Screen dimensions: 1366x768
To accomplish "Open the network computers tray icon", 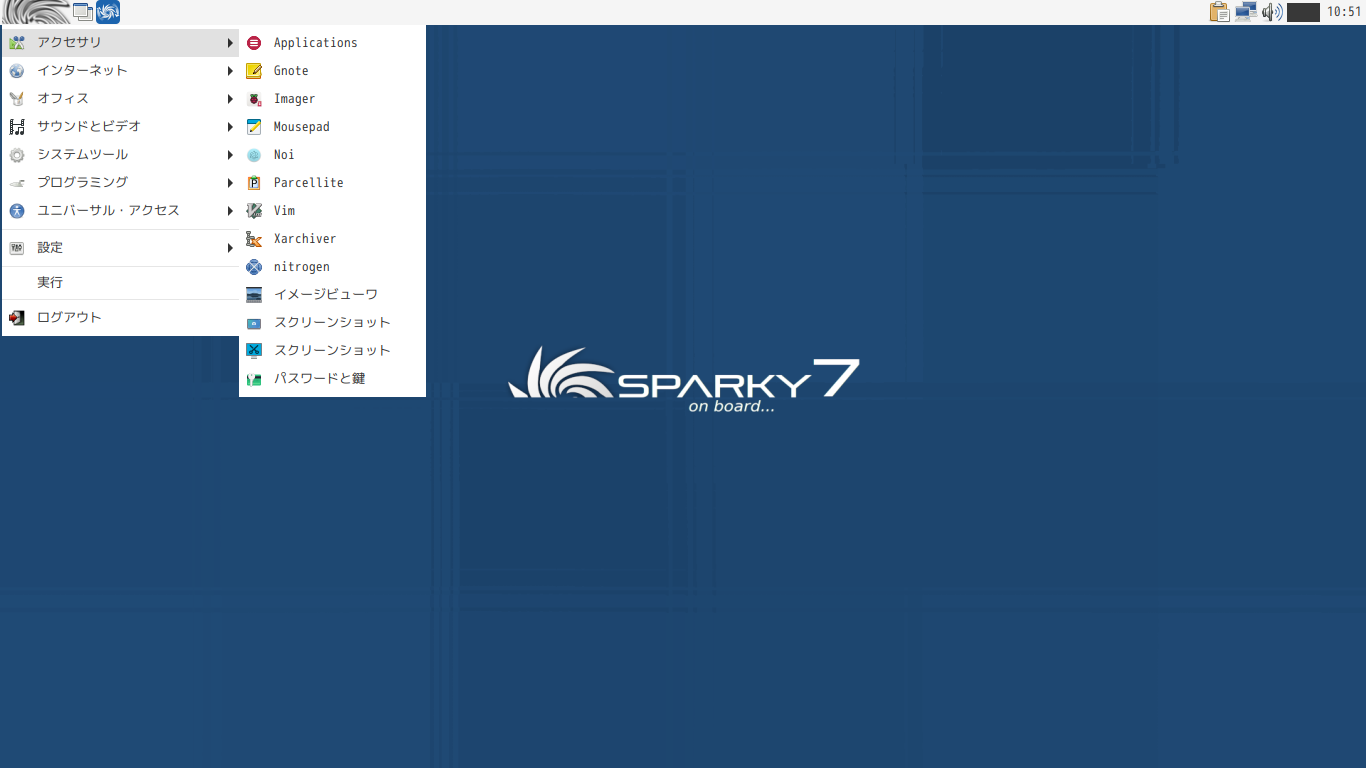I will [x=1246, y=12].
